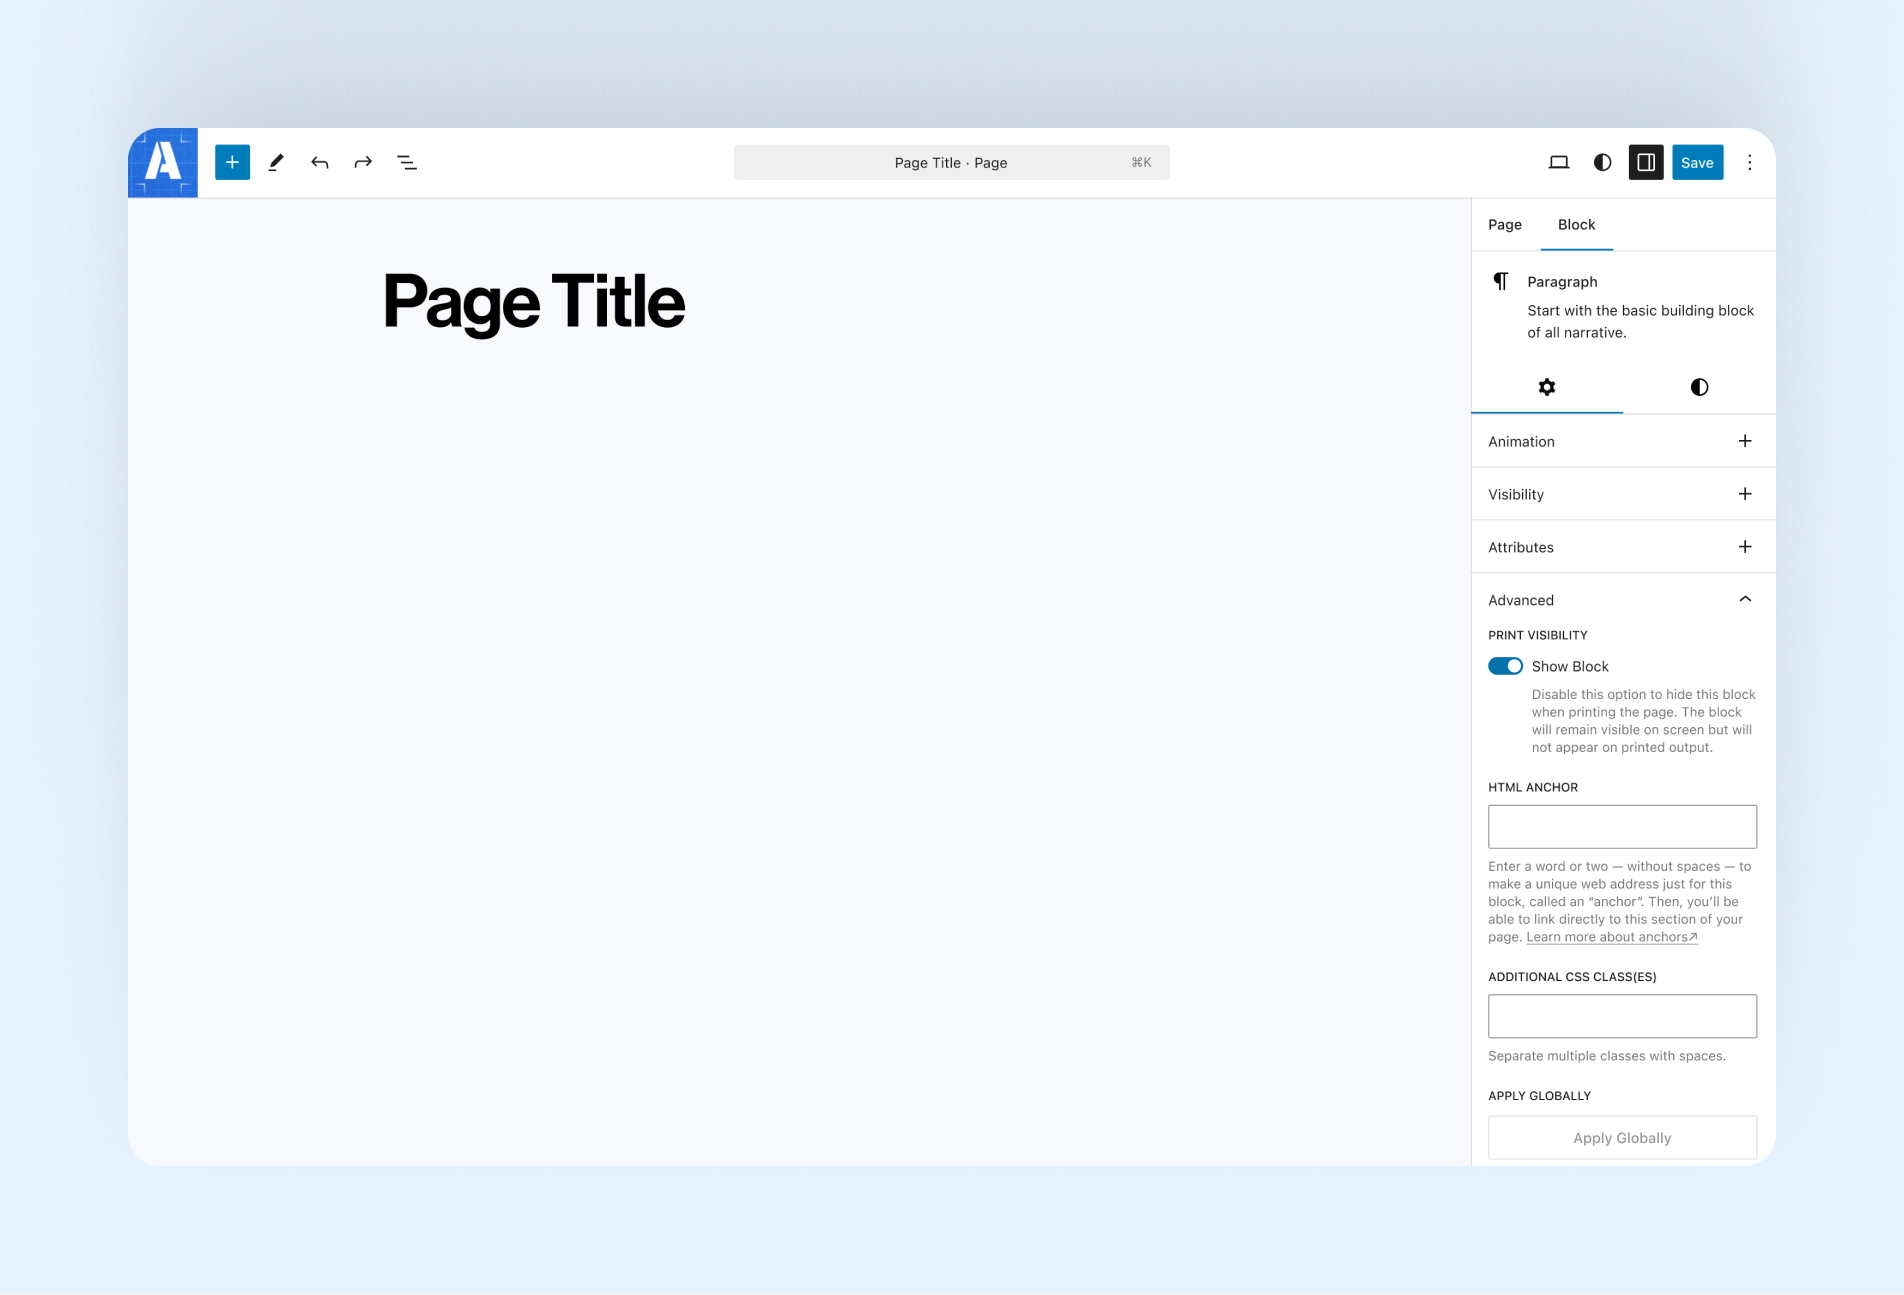Save the page
The image size is (1904, 1295).
1697,162
